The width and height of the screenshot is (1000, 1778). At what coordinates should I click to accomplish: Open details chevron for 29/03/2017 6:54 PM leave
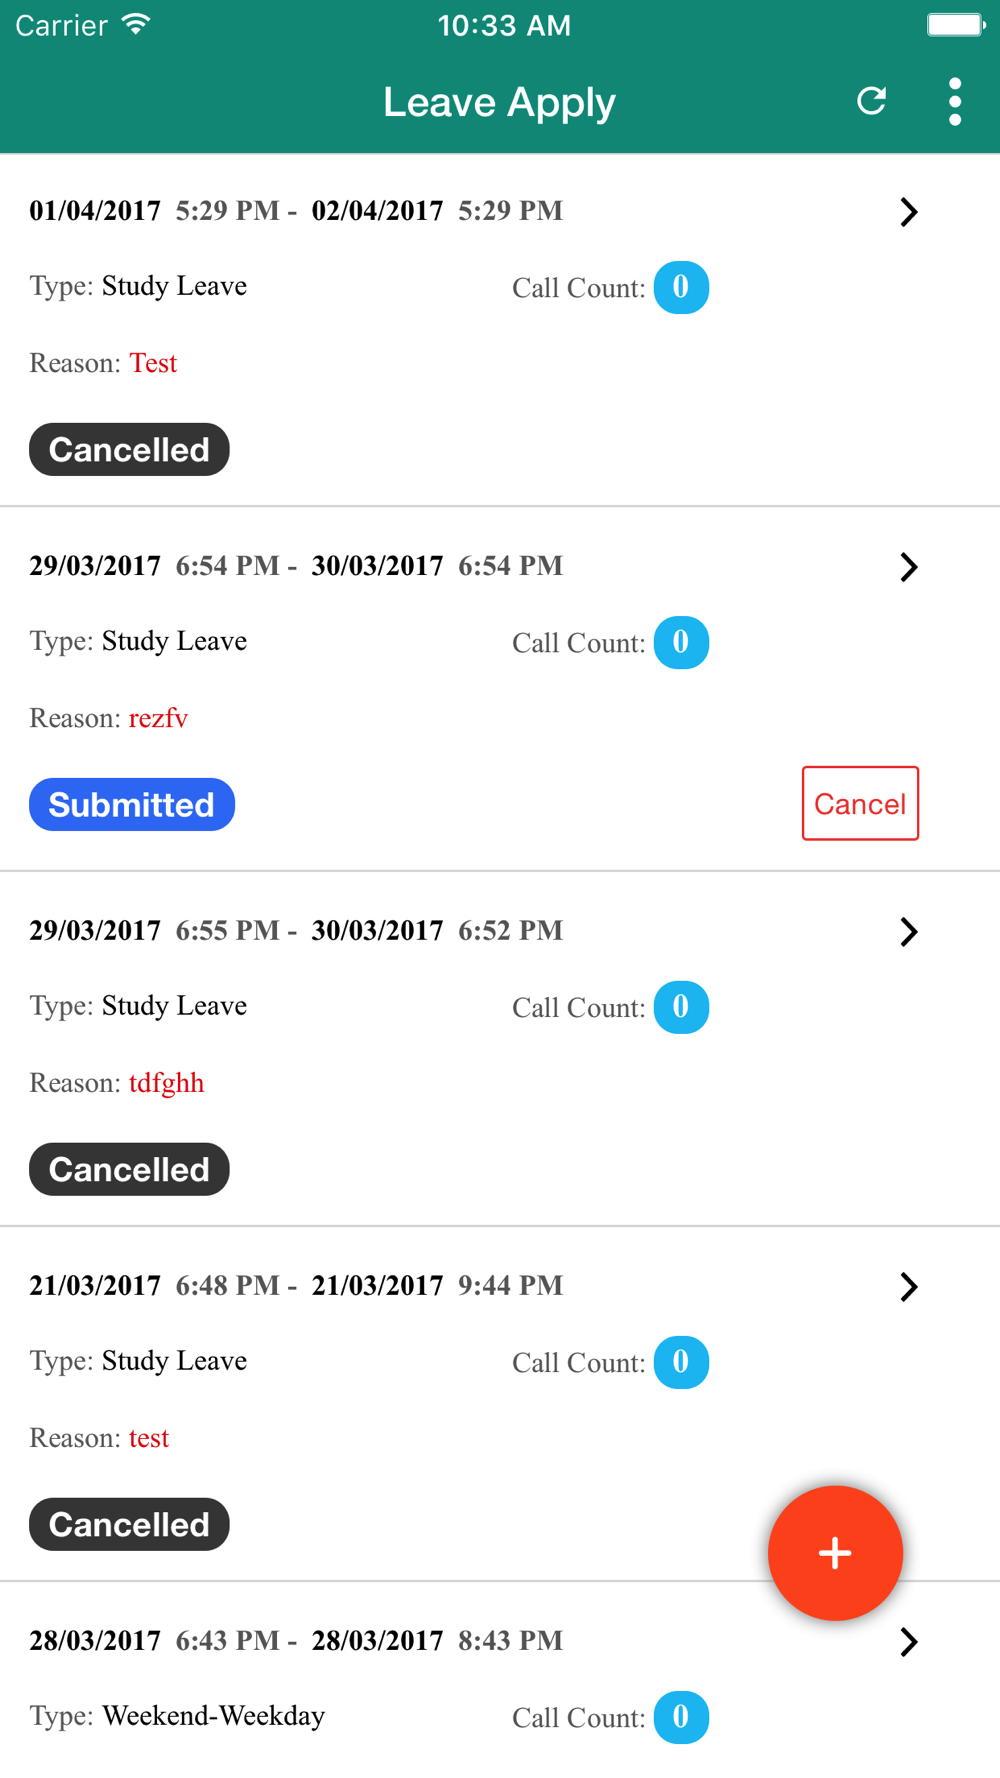pyautogui.click(x=908, y=567)
